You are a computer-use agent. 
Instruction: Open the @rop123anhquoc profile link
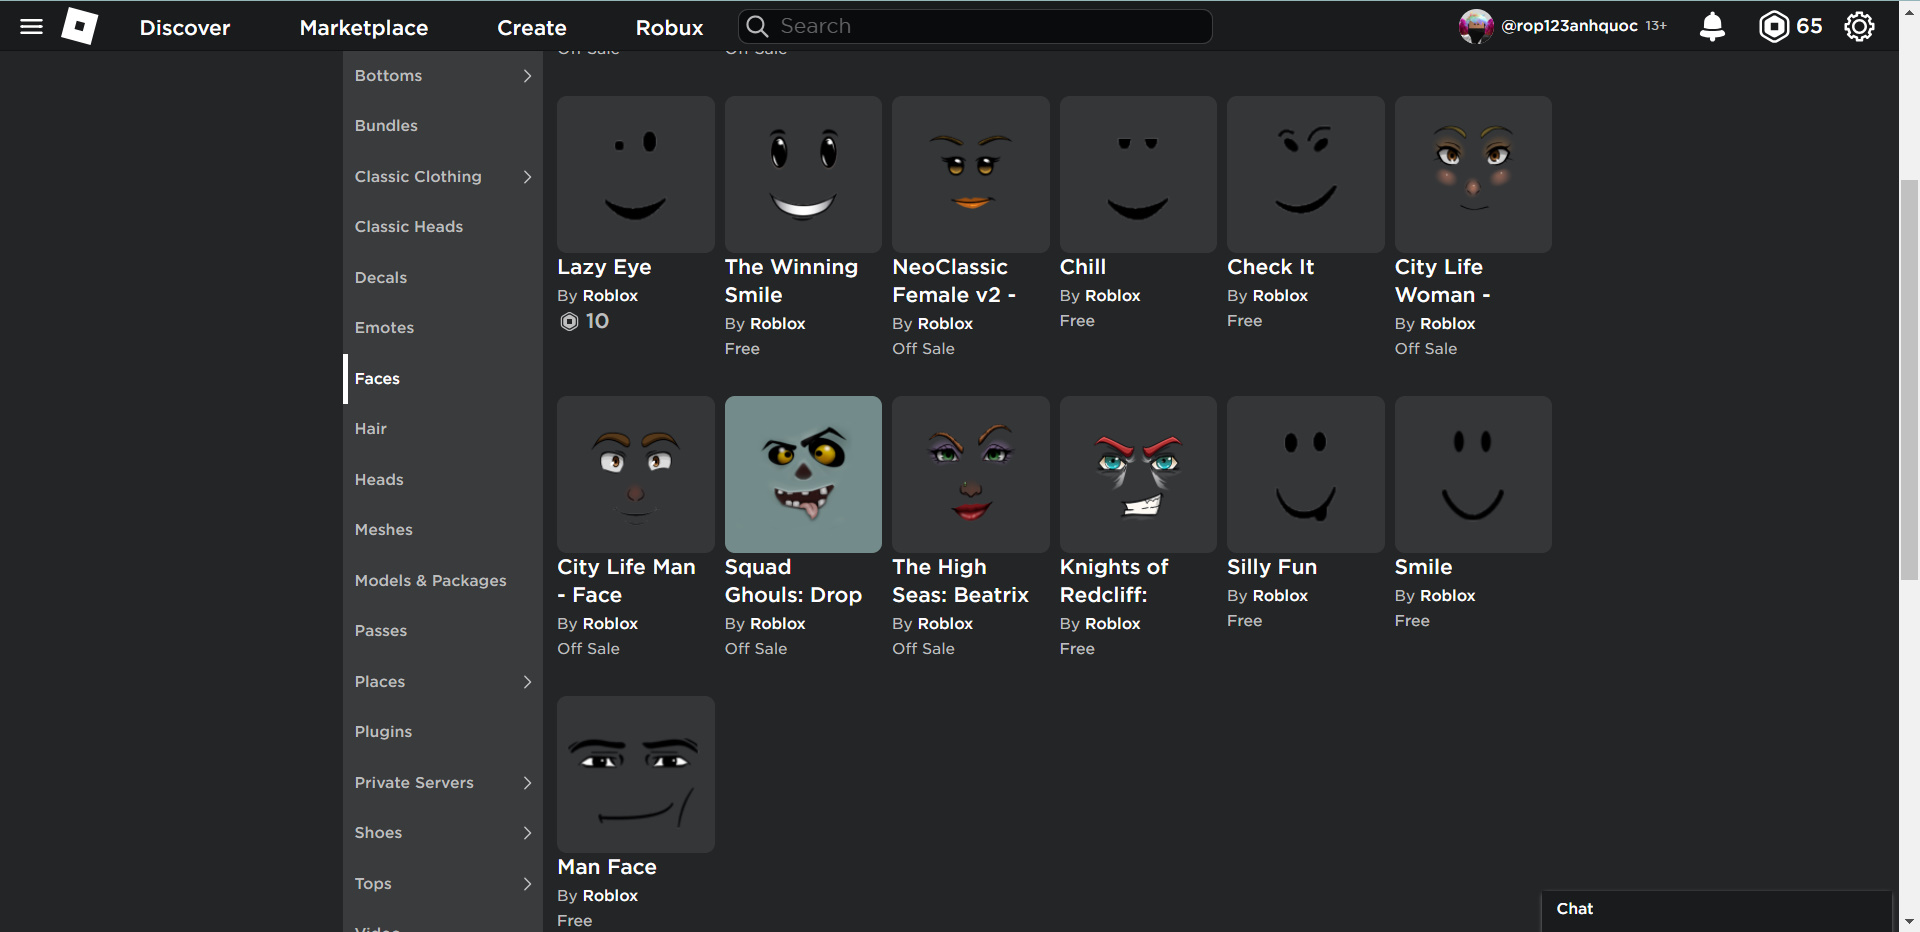[1569, 26]
